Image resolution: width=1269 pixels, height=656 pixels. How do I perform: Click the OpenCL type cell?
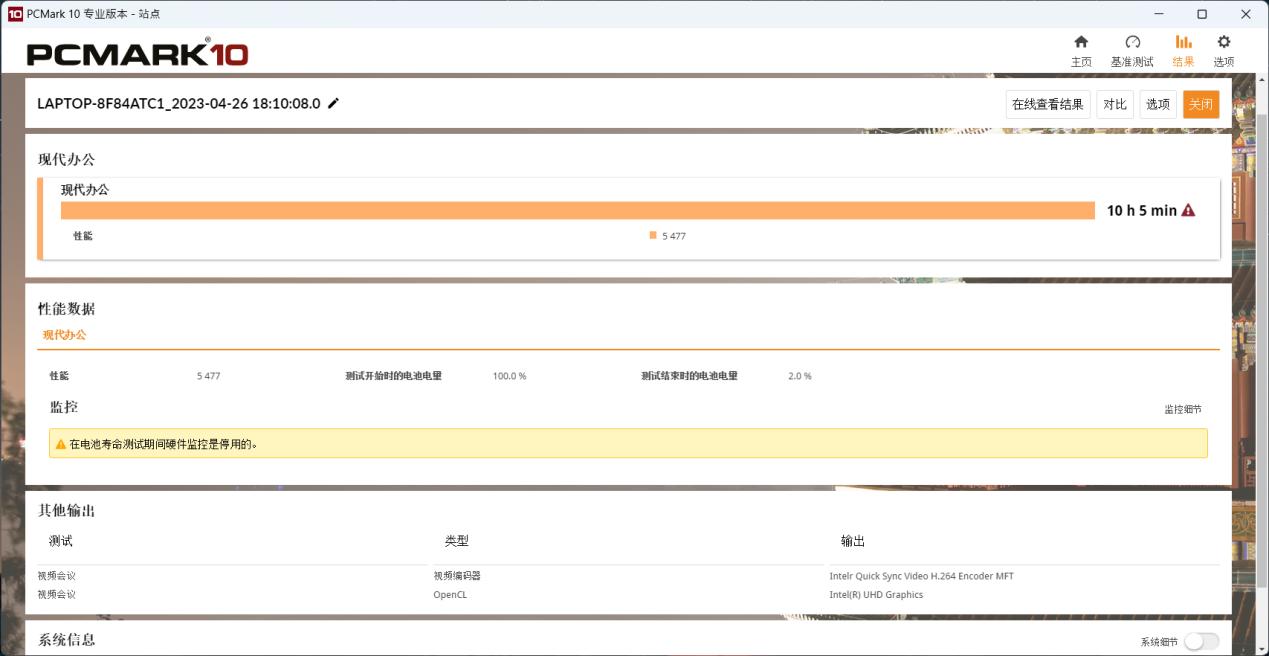[x=450, y=594]
